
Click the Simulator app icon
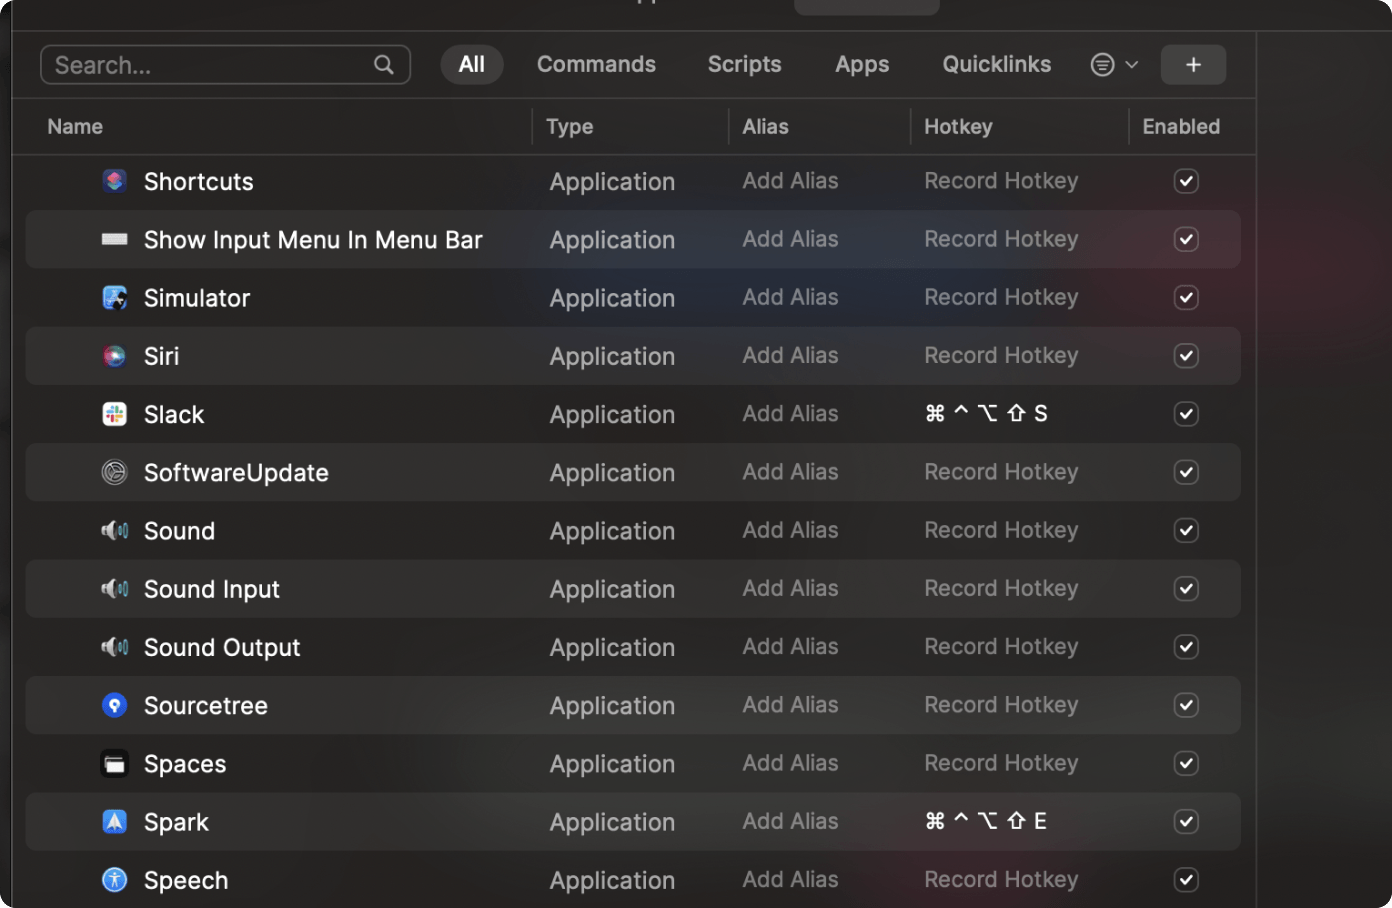coord(115,298)
